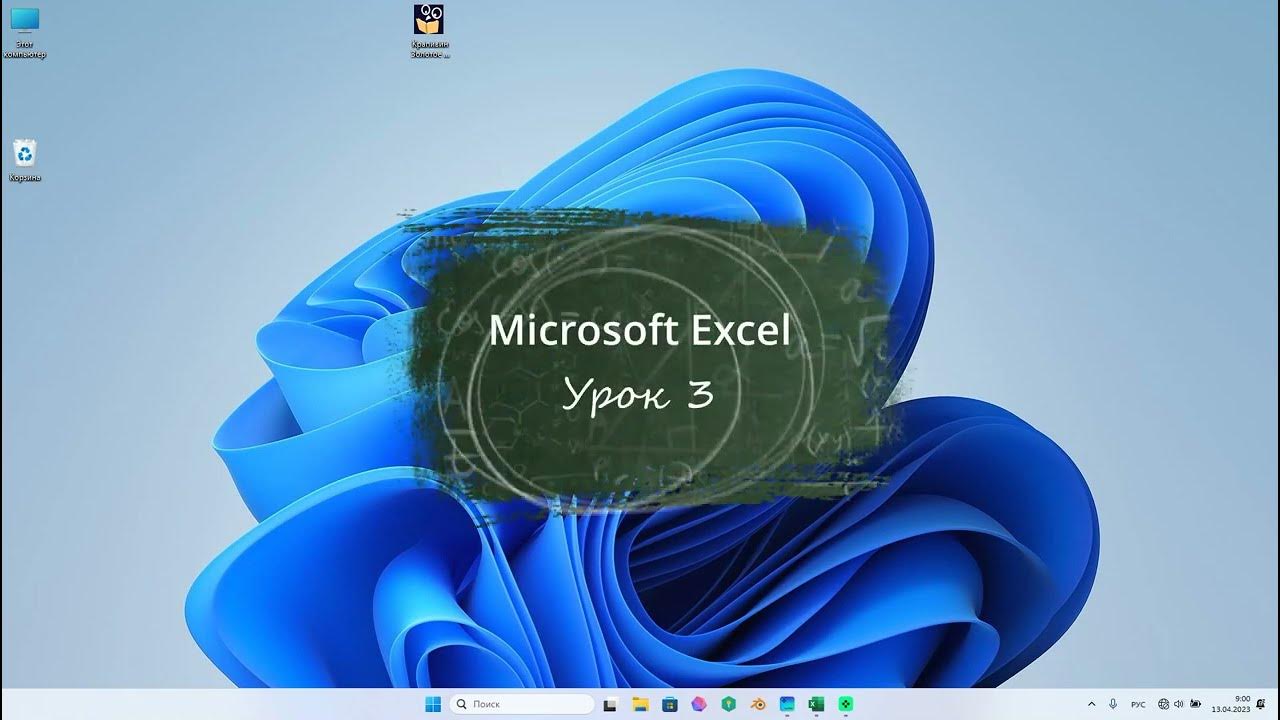Select the Крапивин book desktop shortcut

click(429, 31)
